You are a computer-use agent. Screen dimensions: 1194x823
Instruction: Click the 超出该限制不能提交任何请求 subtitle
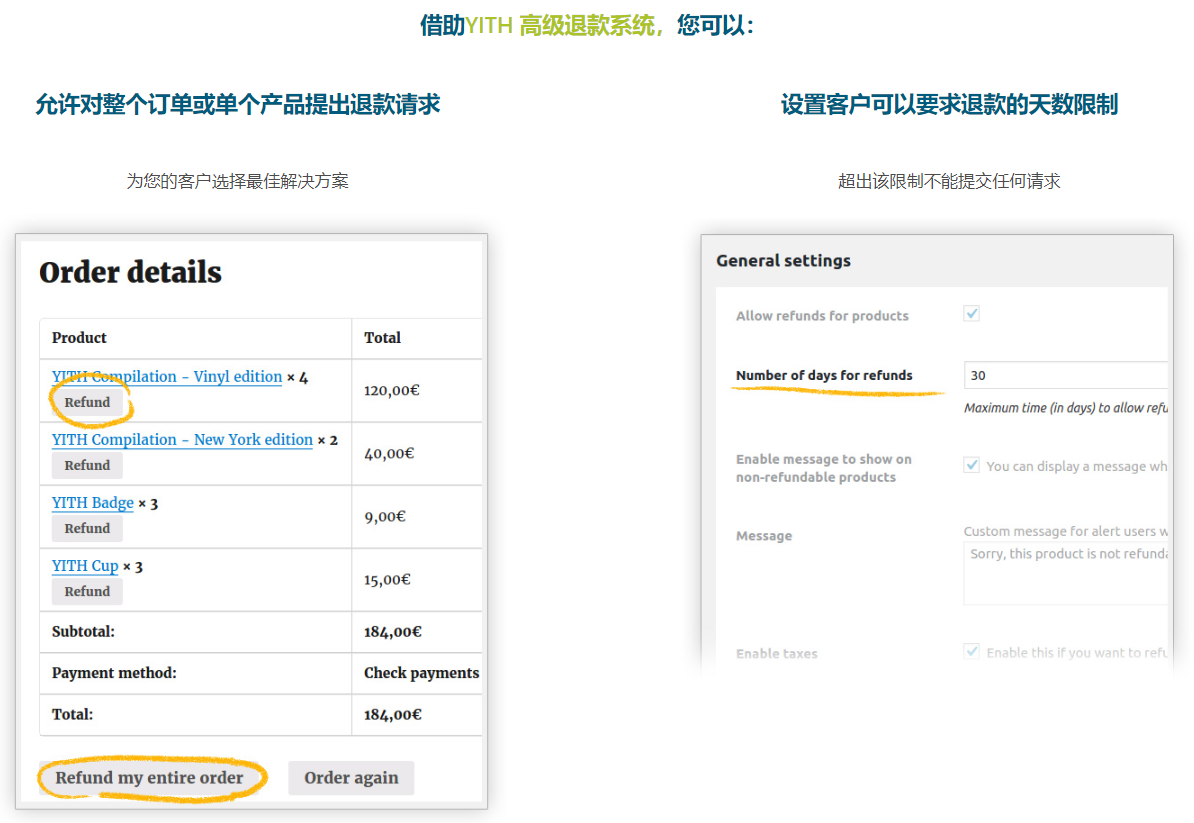click(x=949, y=181)
